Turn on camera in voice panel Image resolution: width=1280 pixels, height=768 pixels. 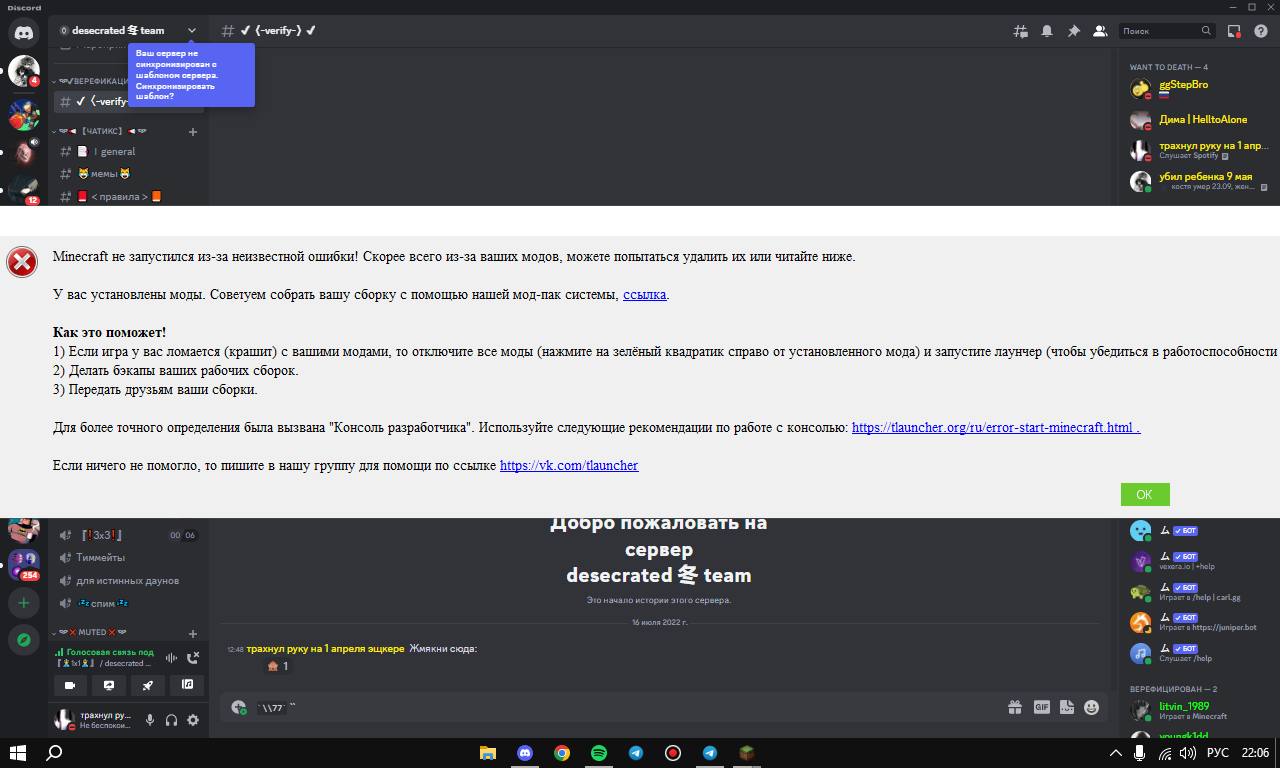click(70, 685)
